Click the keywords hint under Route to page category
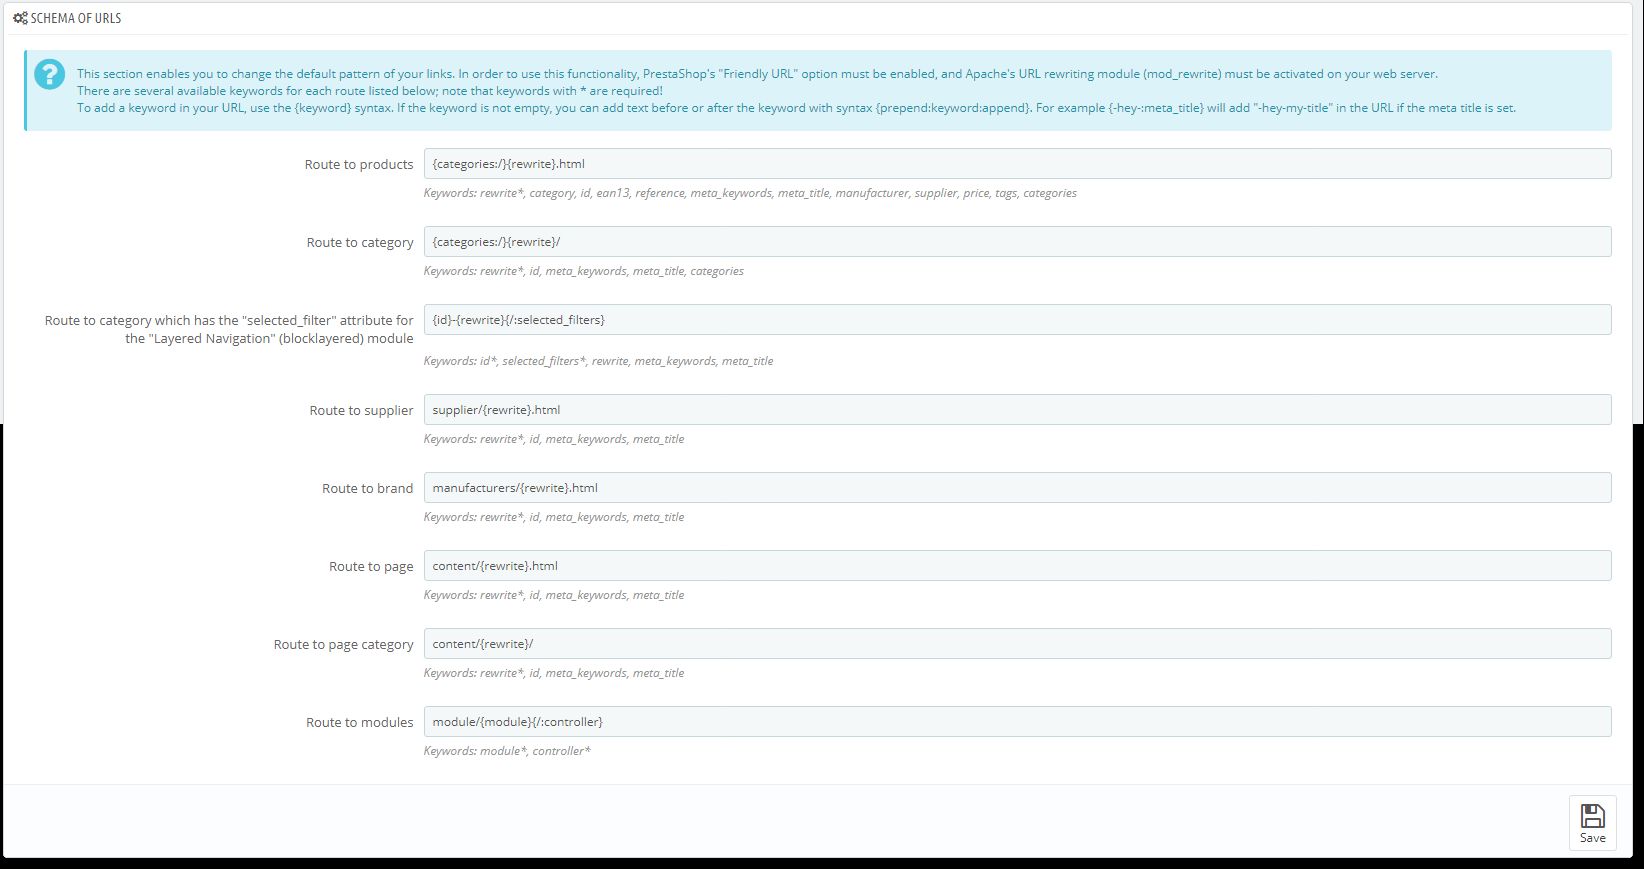The width and height of the screenshot is (1644, 869). point(554,673)
